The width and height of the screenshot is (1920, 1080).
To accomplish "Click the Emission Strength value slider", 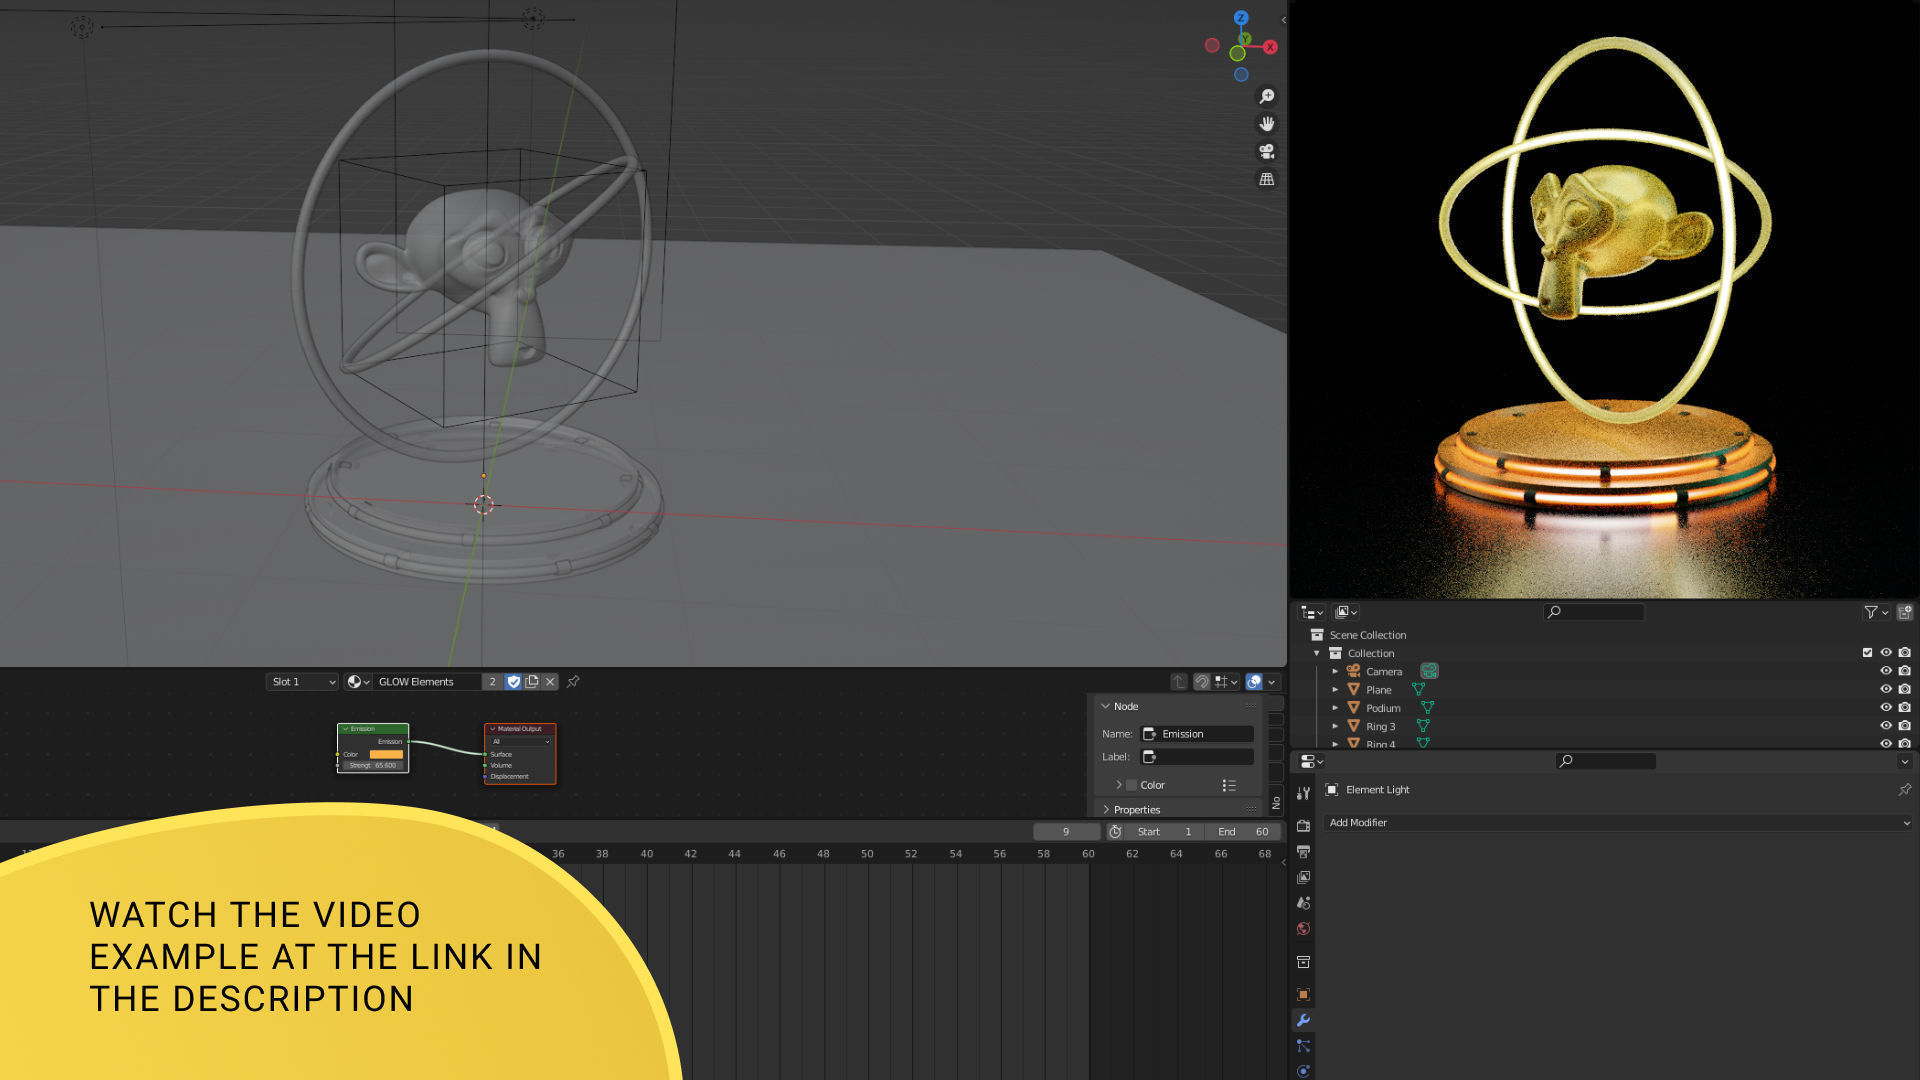I will click(x=372, y=766).
